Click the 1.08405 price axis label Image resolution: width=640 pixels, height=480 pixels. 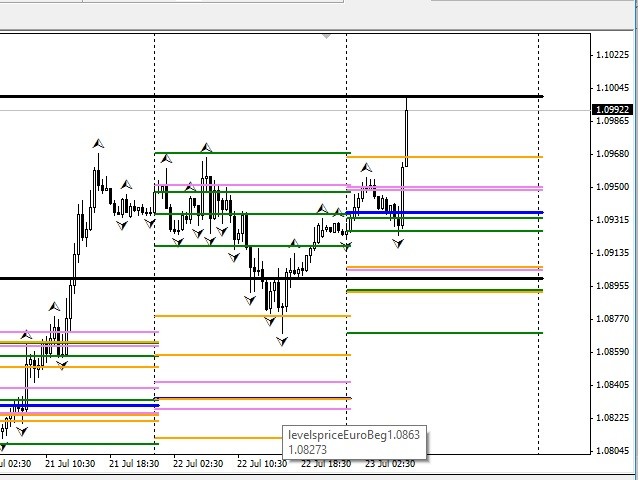[612, 385]
